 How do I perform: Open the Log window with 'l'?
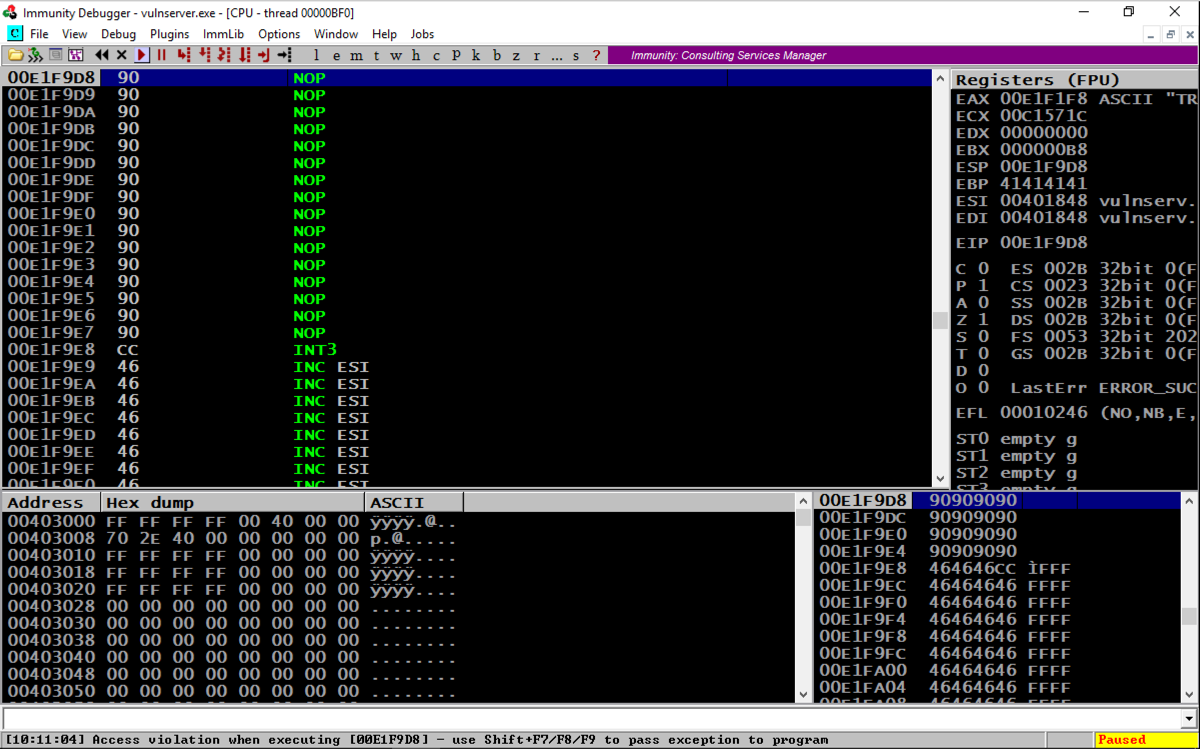pos(316,55)
